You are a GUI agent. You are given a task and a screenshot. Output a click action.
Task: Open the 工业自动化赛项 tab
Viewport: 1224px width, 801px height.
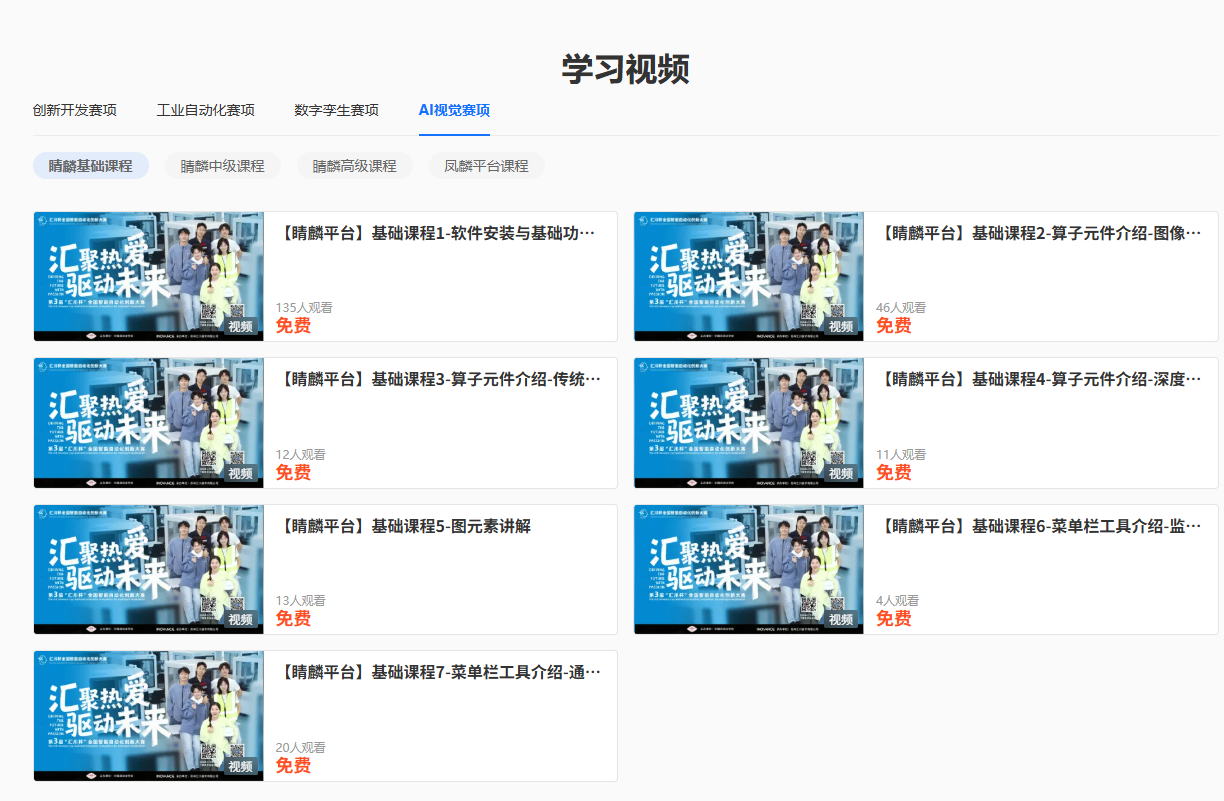(205, 110)
